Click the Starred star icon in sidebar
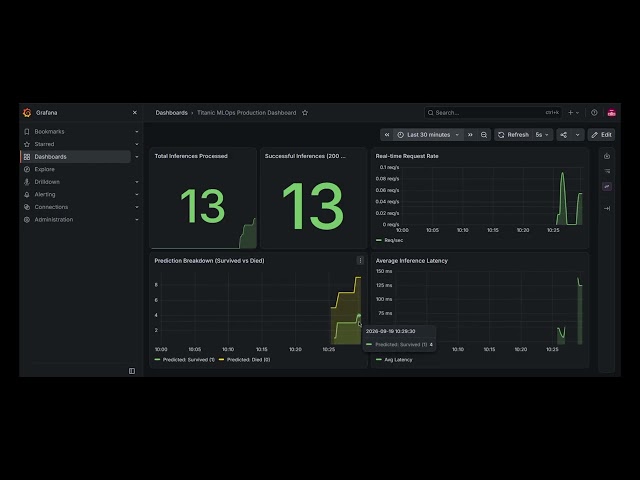640x480 pixels. 27,144
